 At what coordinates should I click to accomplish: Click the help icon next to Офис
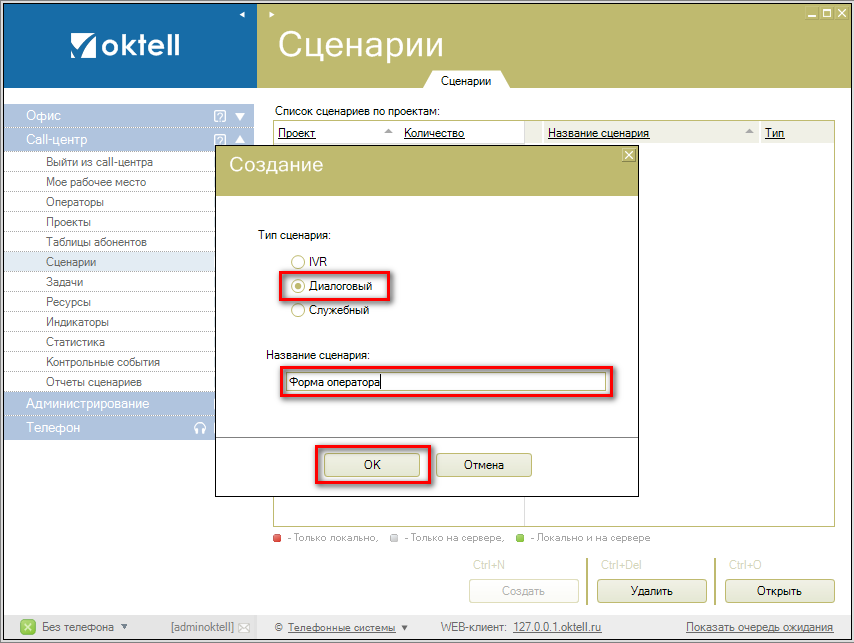pos(220,116)
